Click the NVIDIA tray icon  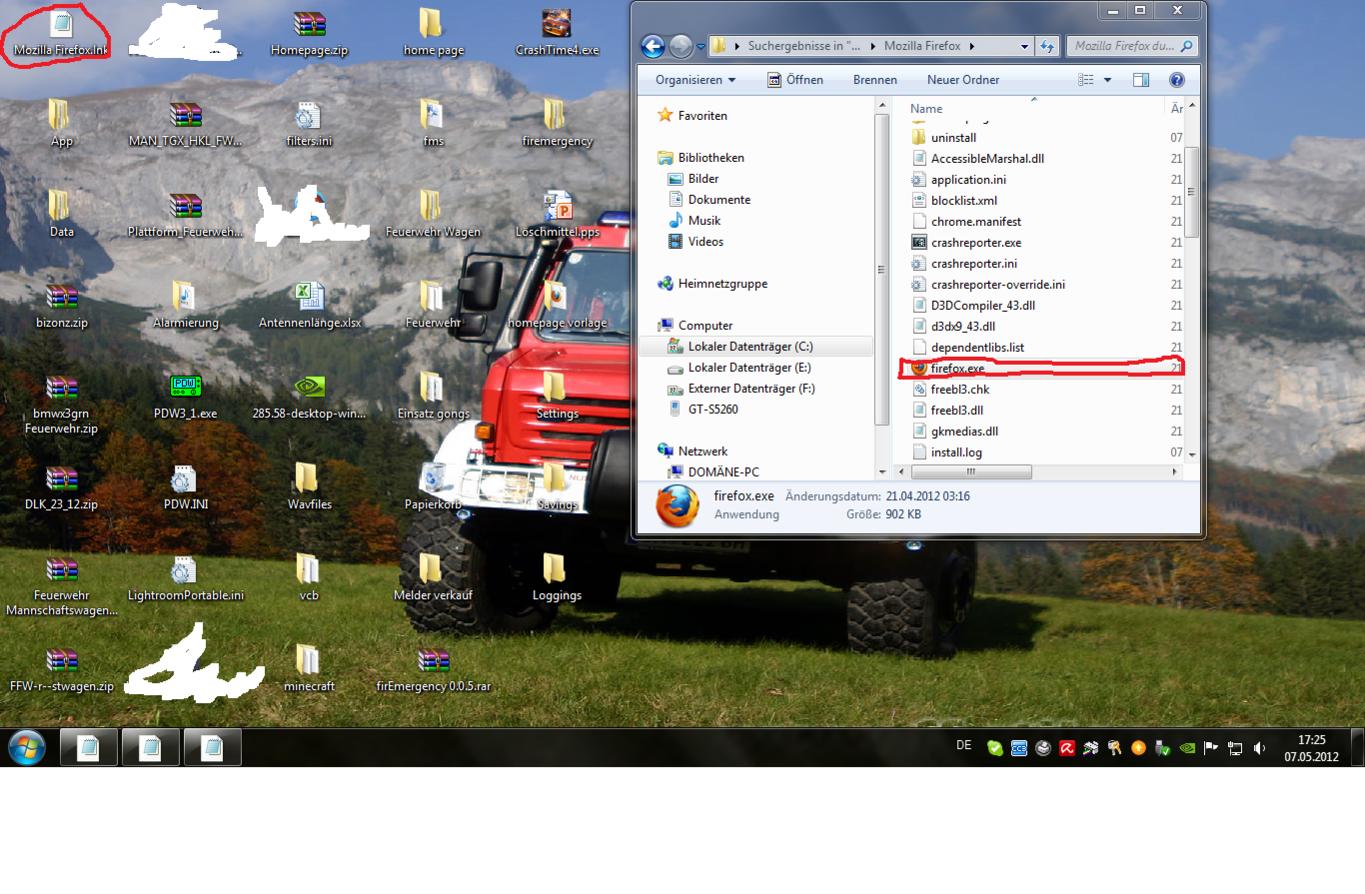[x=1187, y=748]
